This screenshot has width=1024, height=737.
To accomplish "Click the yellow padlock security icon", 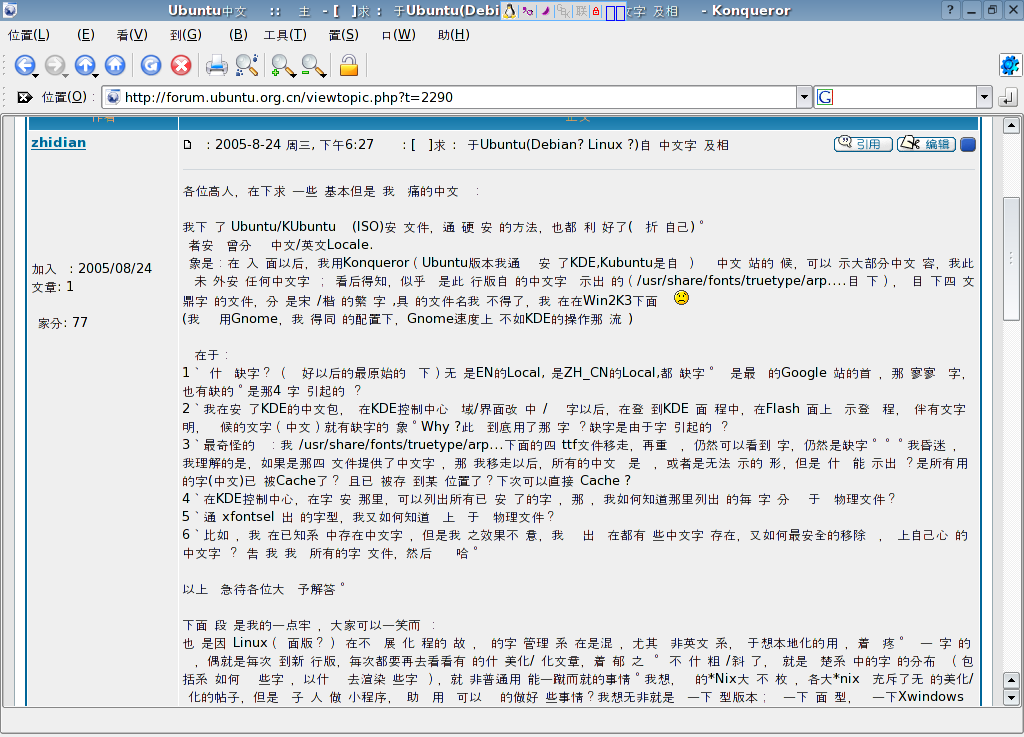I will click(349, 65).
